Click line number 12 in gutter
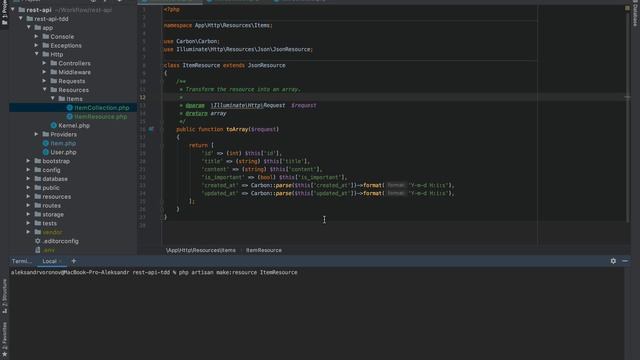This screenshot has width=640, height=360. (142, 97)
